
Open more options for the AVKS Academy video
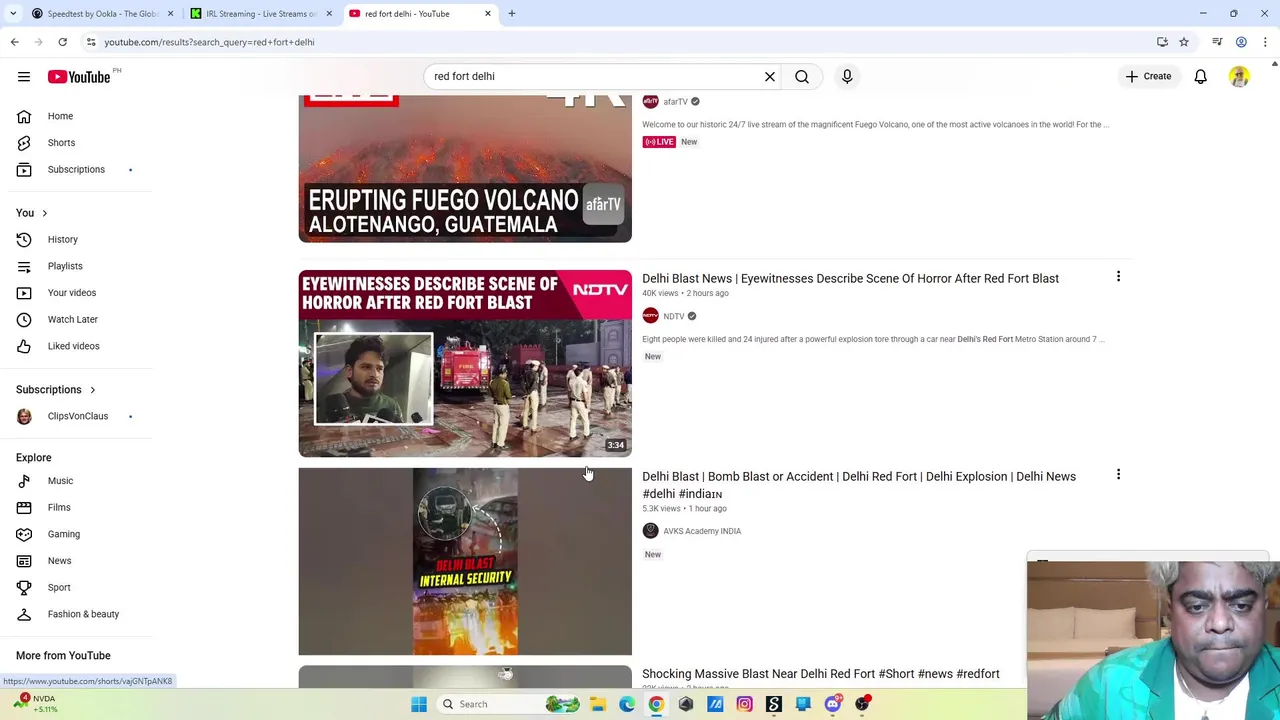pos(1118,475)
